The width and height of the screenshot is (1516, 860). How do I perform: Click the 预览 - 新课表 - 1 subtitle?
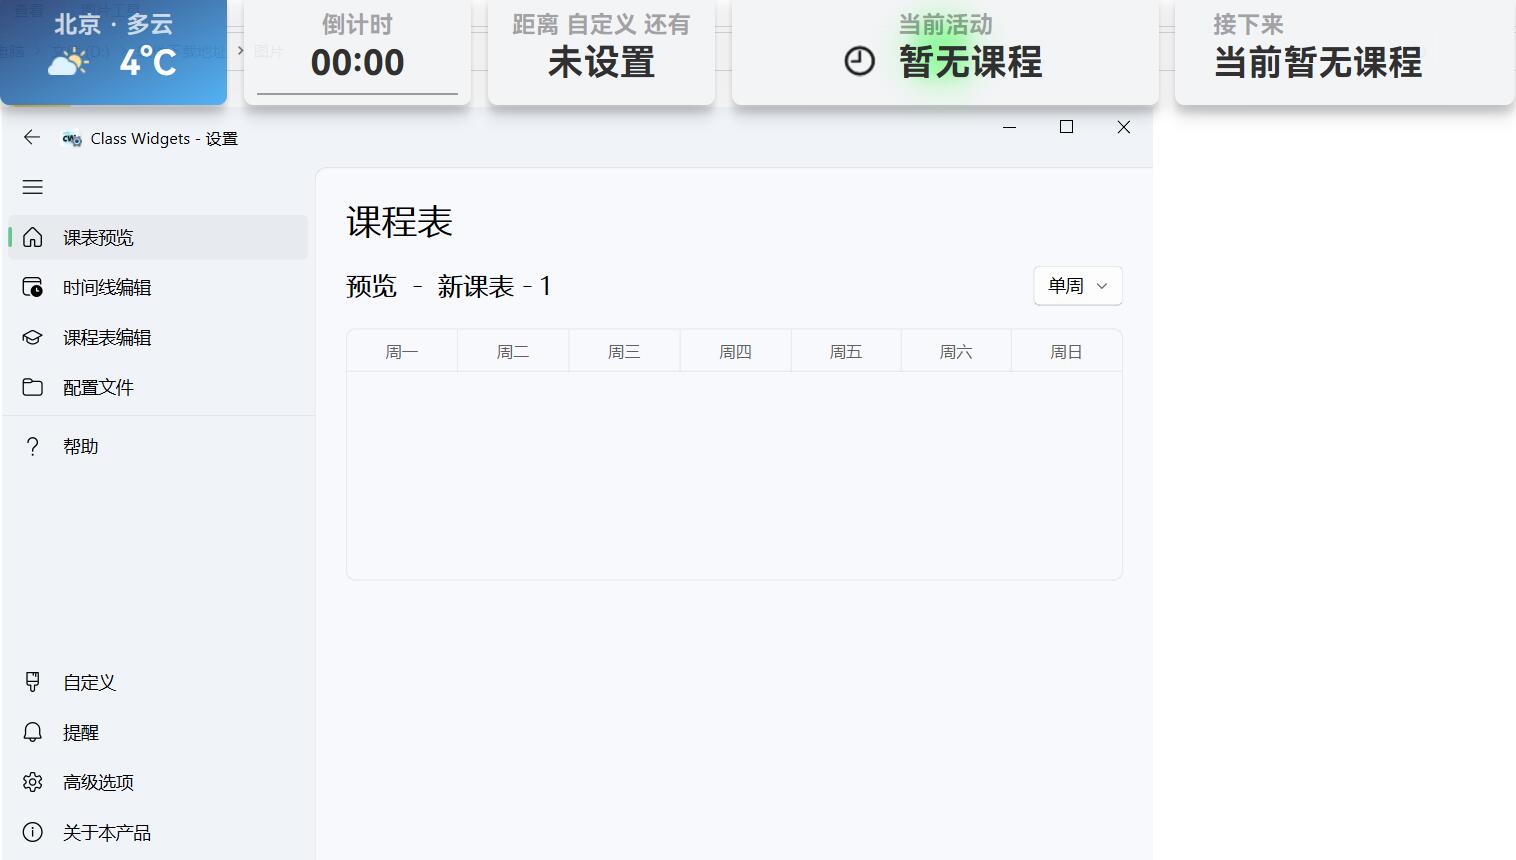pyautogui.click(x=449, y=287)
